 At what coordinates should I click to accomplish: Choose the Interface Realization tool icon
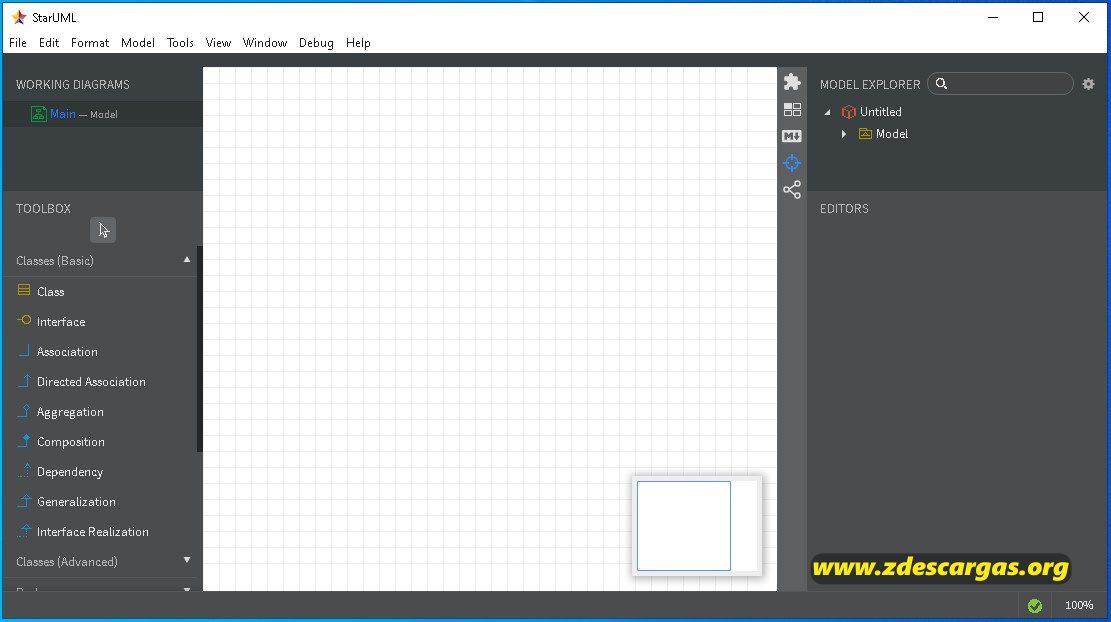[x=24, y=531]
